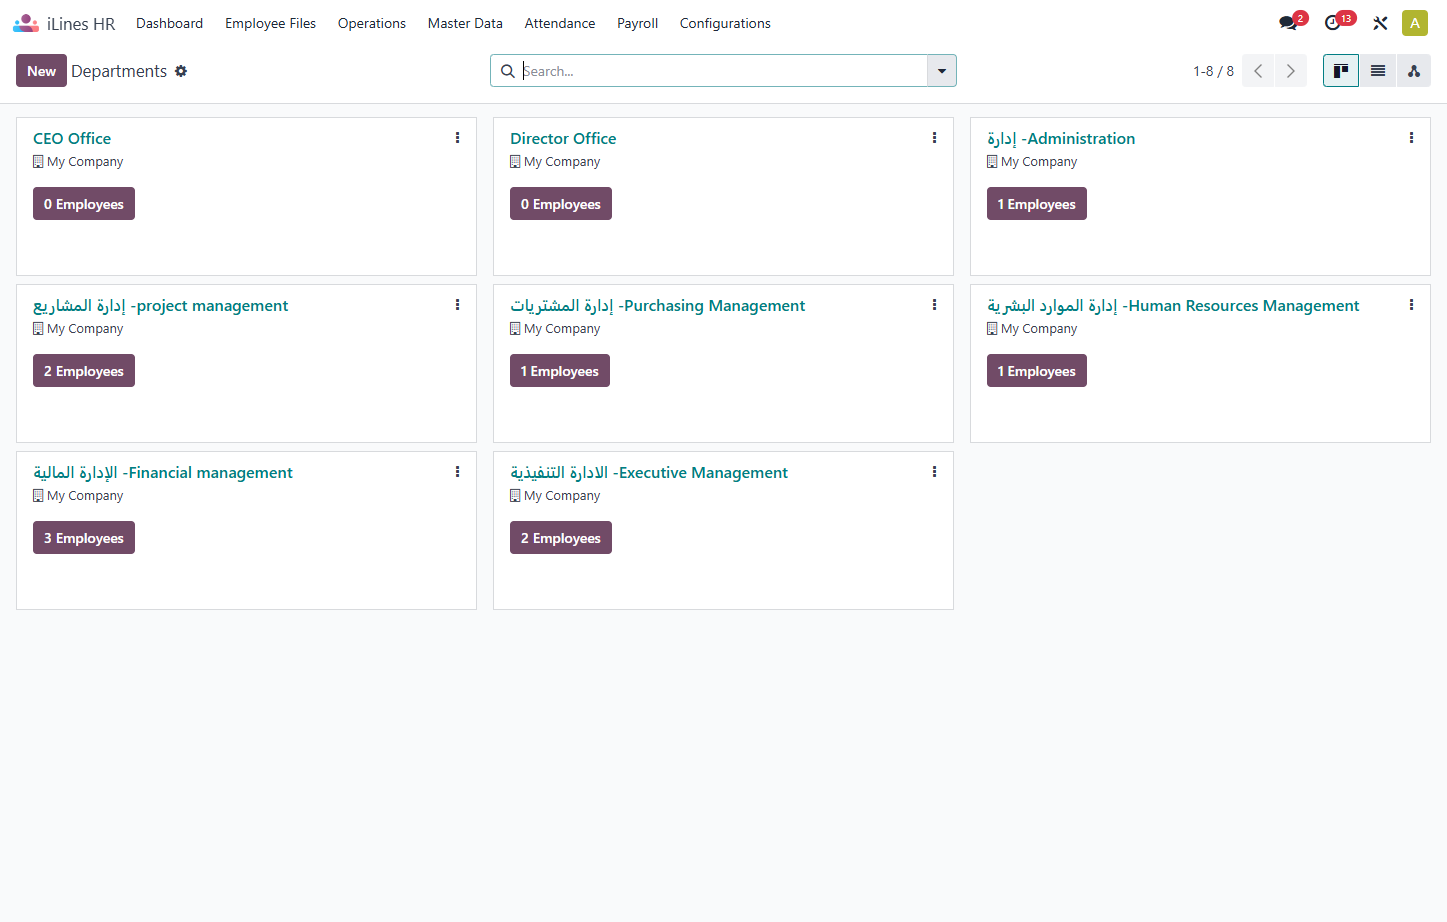Screen dimensions: 1447x922
Task: Open the Human Resources Management department title
Action: point(1173,305)
